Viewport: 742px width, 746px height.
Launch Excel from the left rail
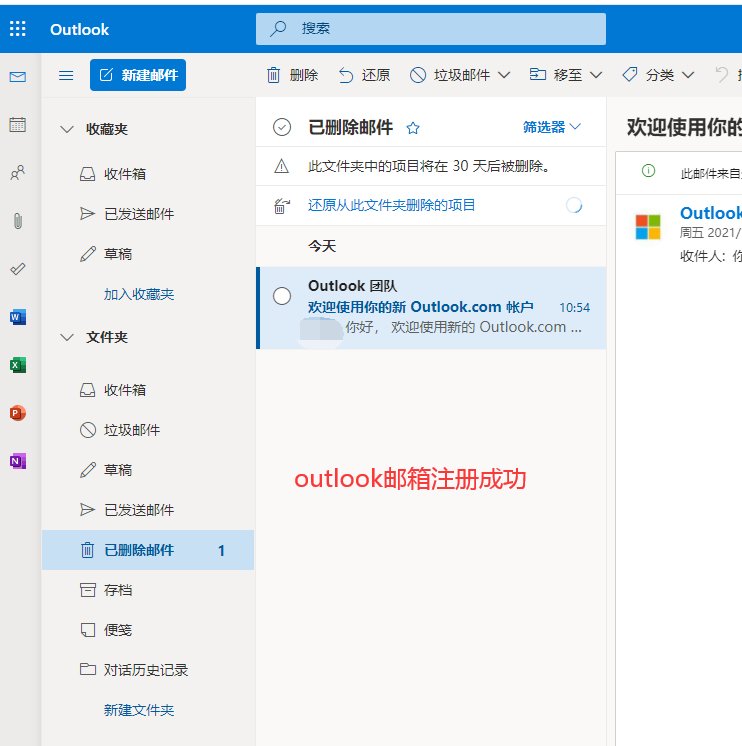point(18,365)
